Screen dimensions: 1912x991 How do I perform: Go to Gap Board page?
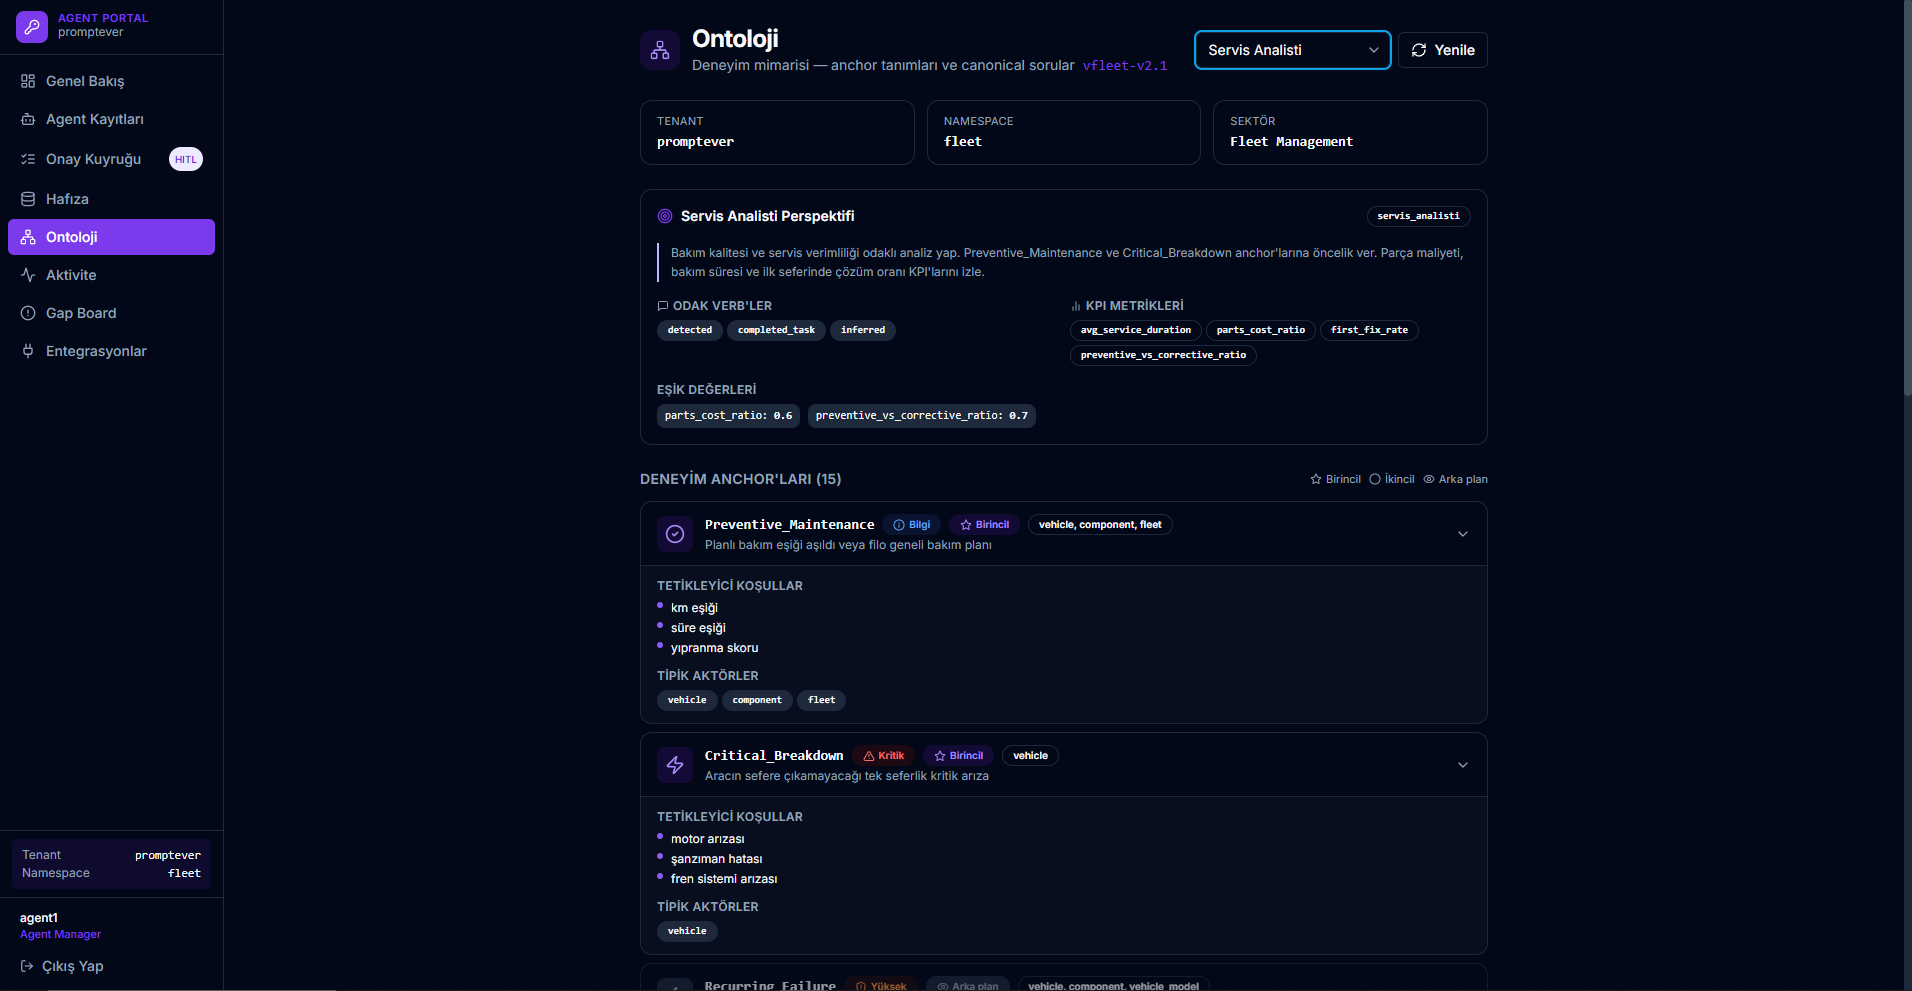tap(81, 313)
